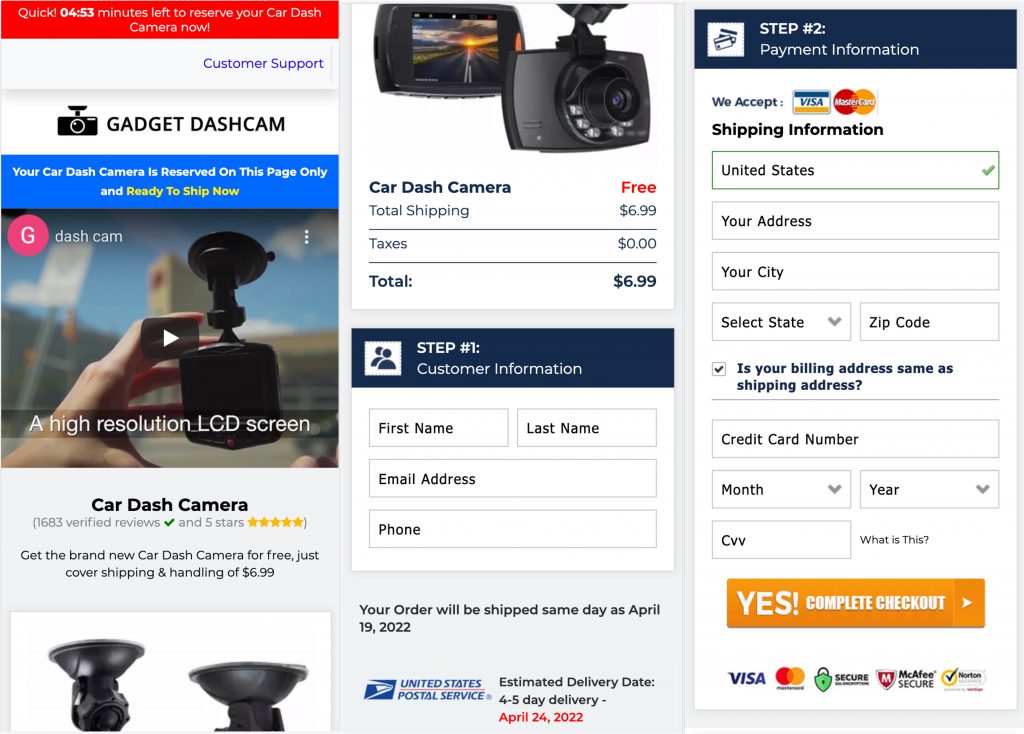Click the Email Address input field
The image size is (1024, 734).
pos(513,479)
